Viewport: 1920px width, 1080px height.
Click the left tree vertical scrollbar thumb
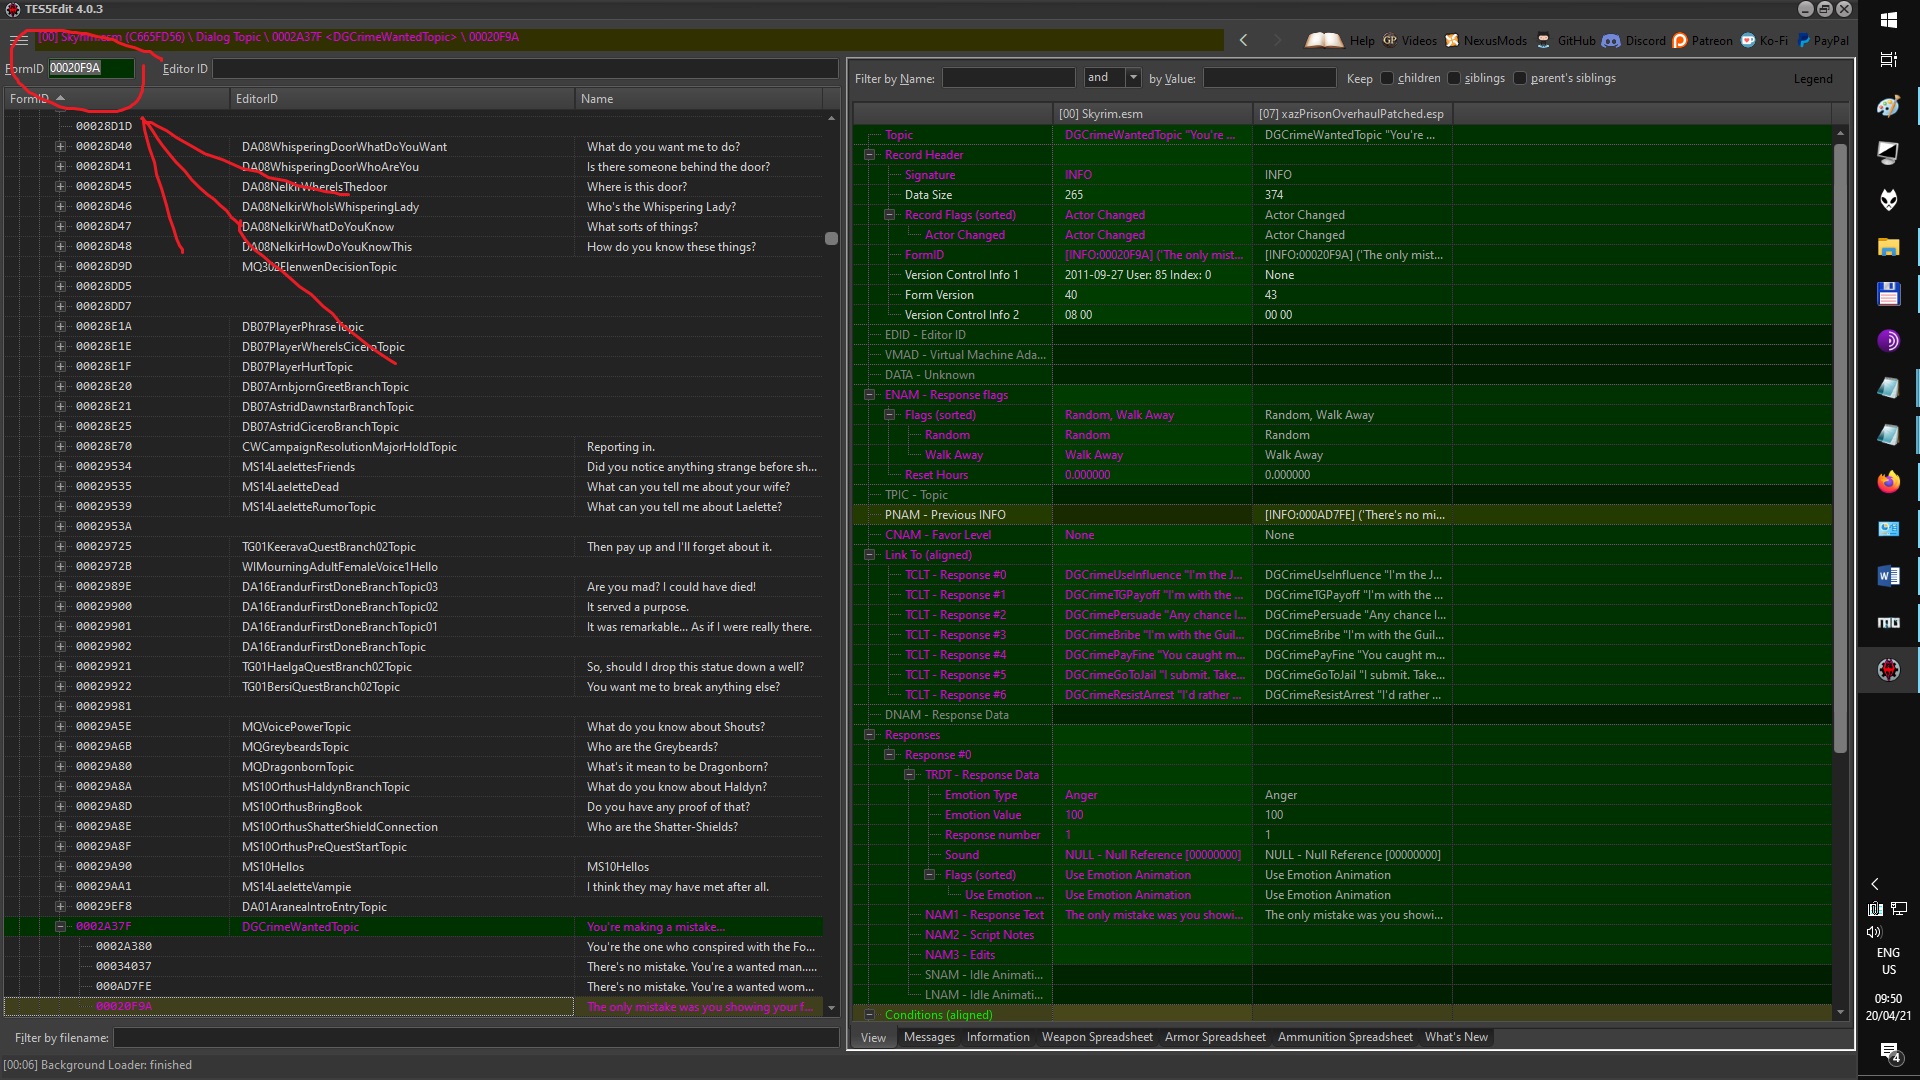tap(831, 238)
